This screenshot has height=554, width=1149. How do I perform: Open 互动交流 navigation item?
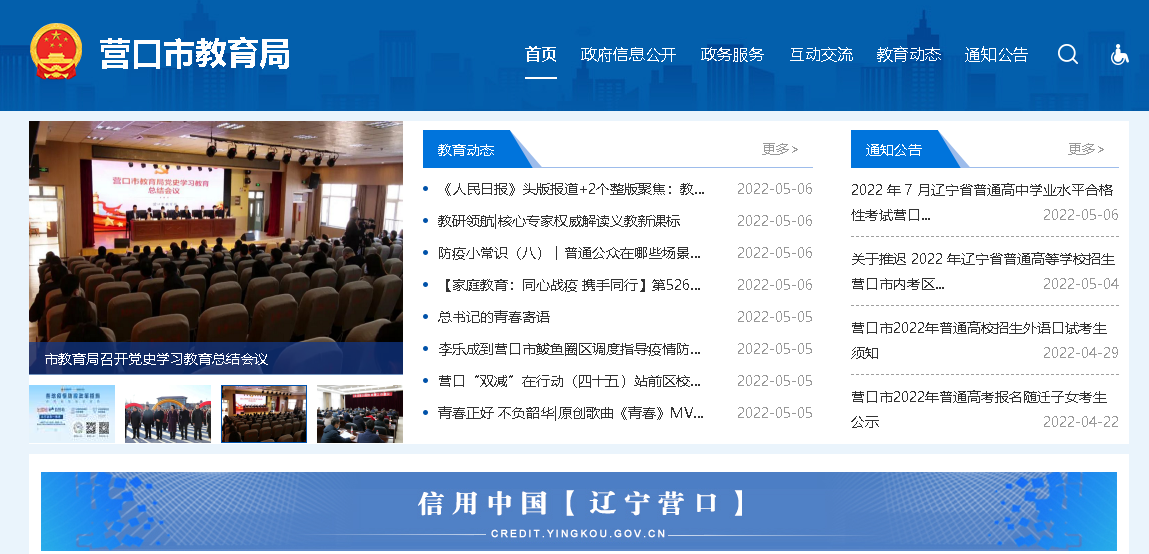coord(821,55)
